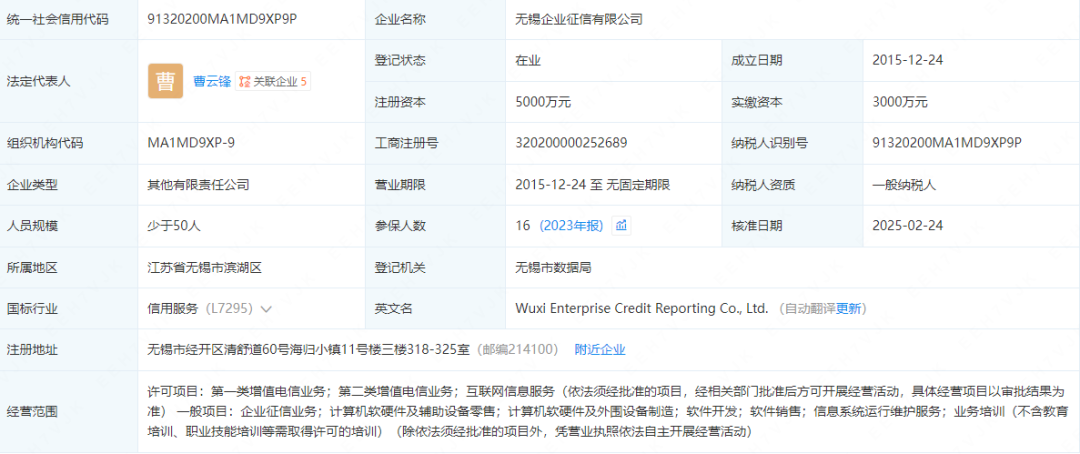The width and height of the screenshot is (1080, 454).
Task: Click company type 其他有限责任公司
Action: pos(198,185)
